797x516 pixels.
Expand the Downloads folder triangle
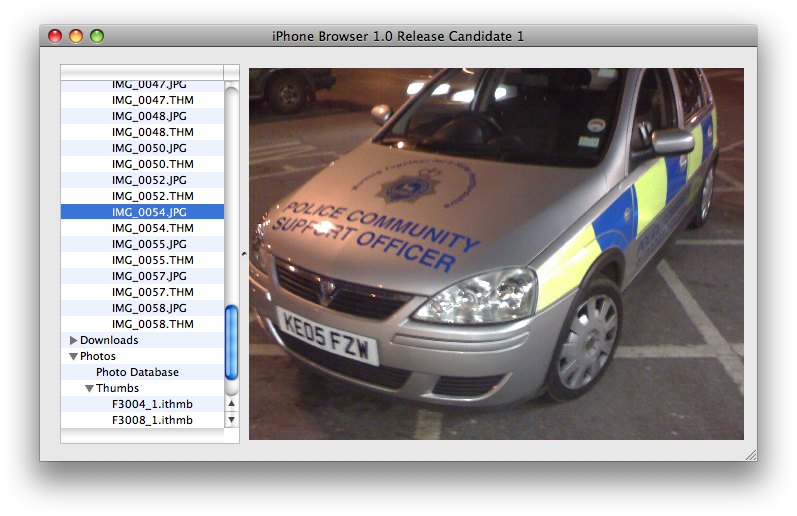pyautogui.click(x=74, y=340)
